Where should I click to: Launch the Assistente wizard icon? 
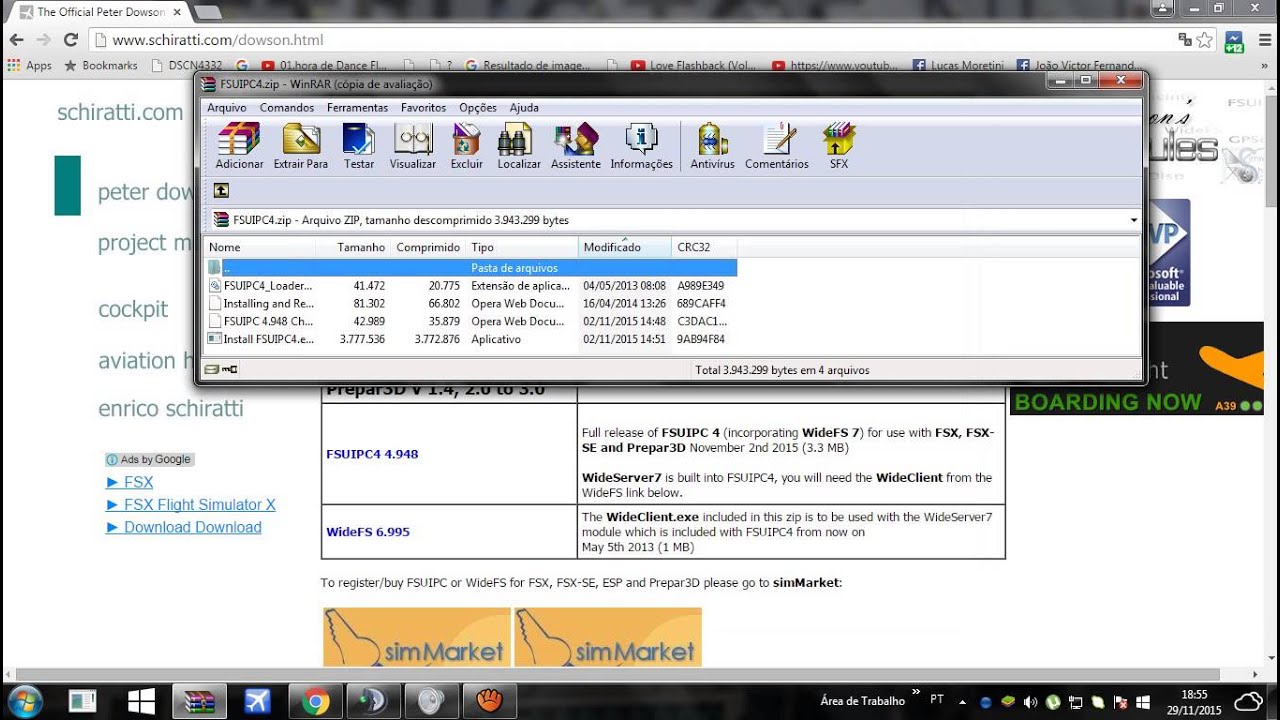(x=576, y=146)
